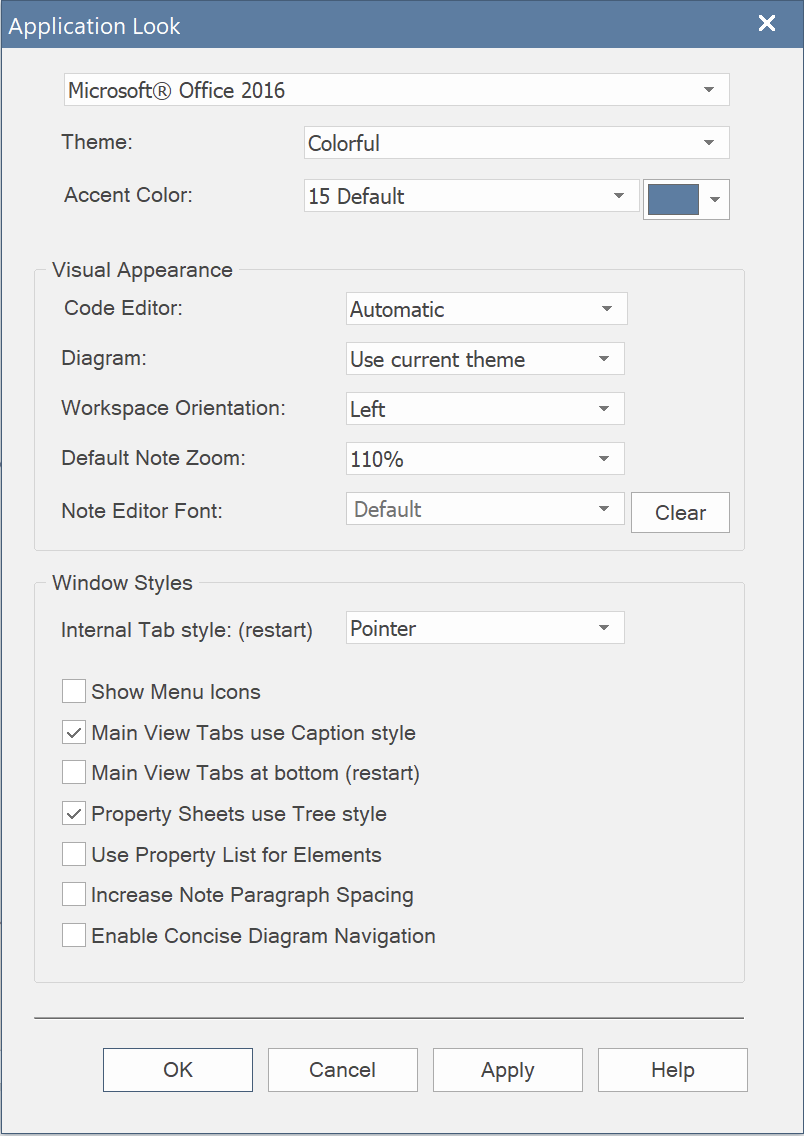The height and width of the screenshot is (1136, 804).
Task: Close the Application Look dialog
Action: [767, 24]
